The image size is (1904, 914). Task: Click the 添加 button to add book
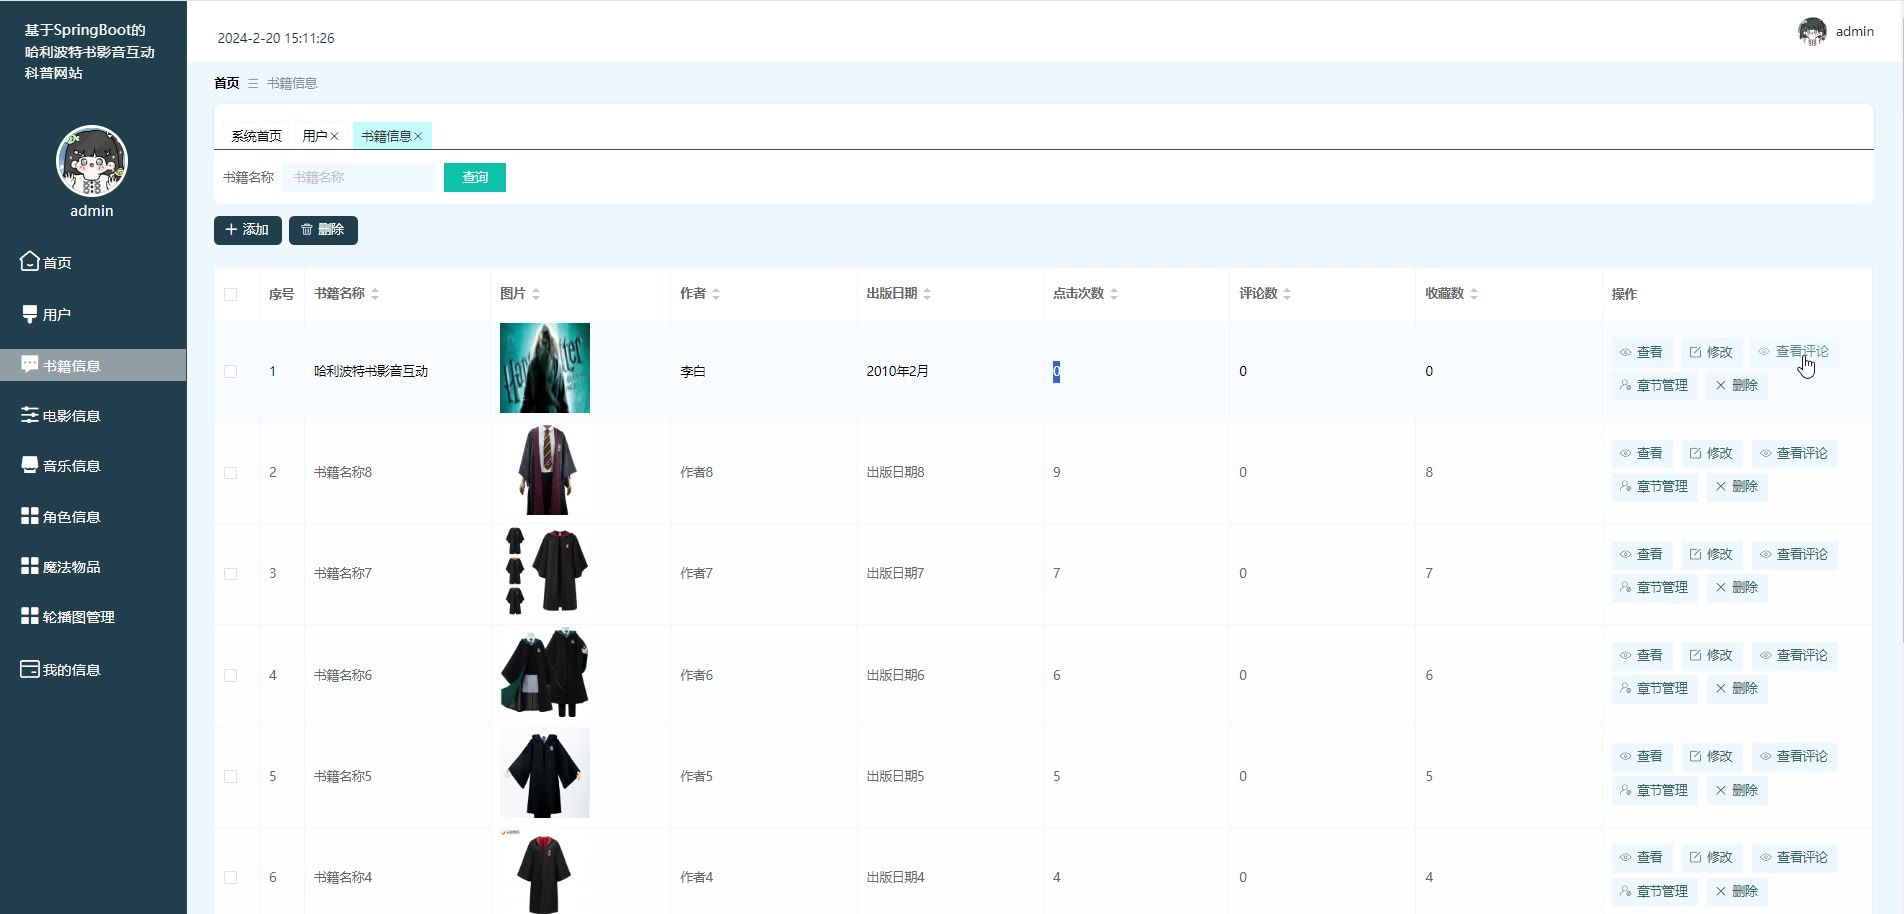[x=247, y=230]
